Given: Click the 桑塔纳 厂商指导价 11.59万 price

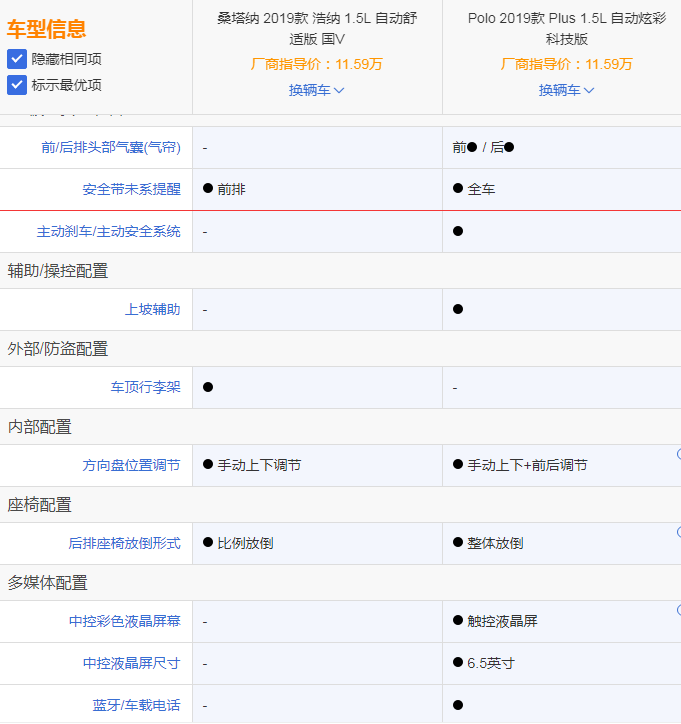Looking at the screenshot, I should 316,64.
